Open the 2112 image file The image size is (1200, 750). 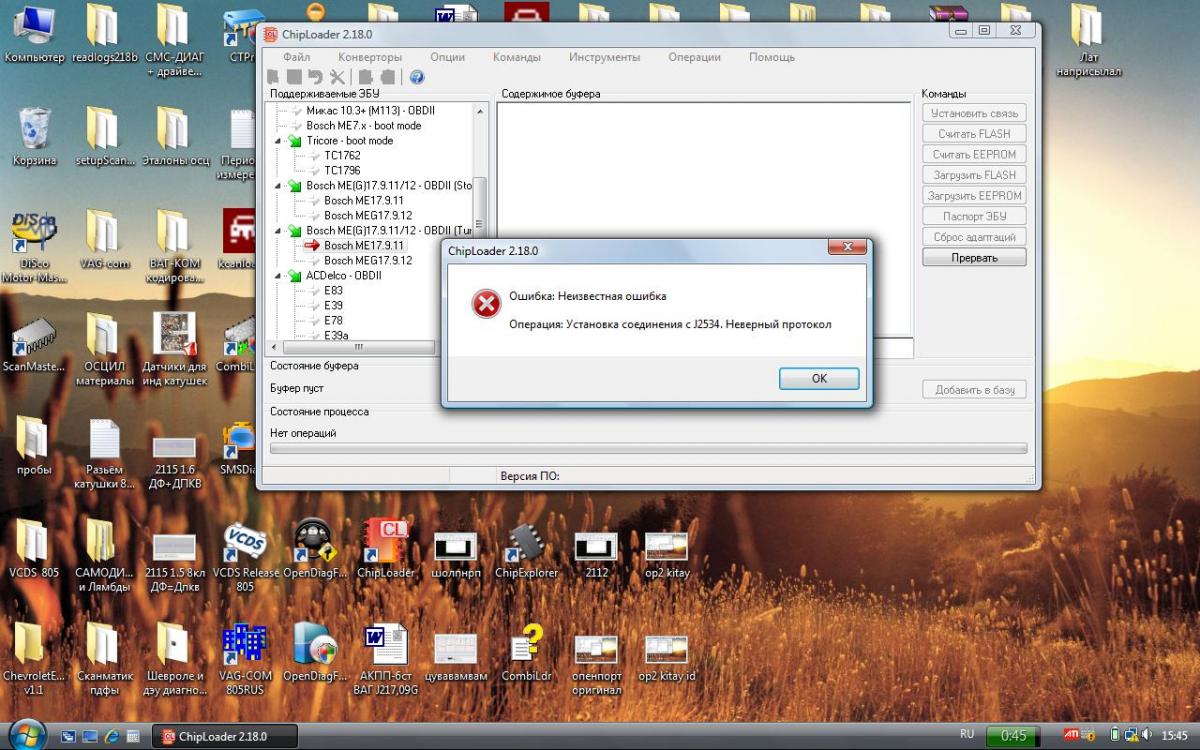[x=597, y=553]
